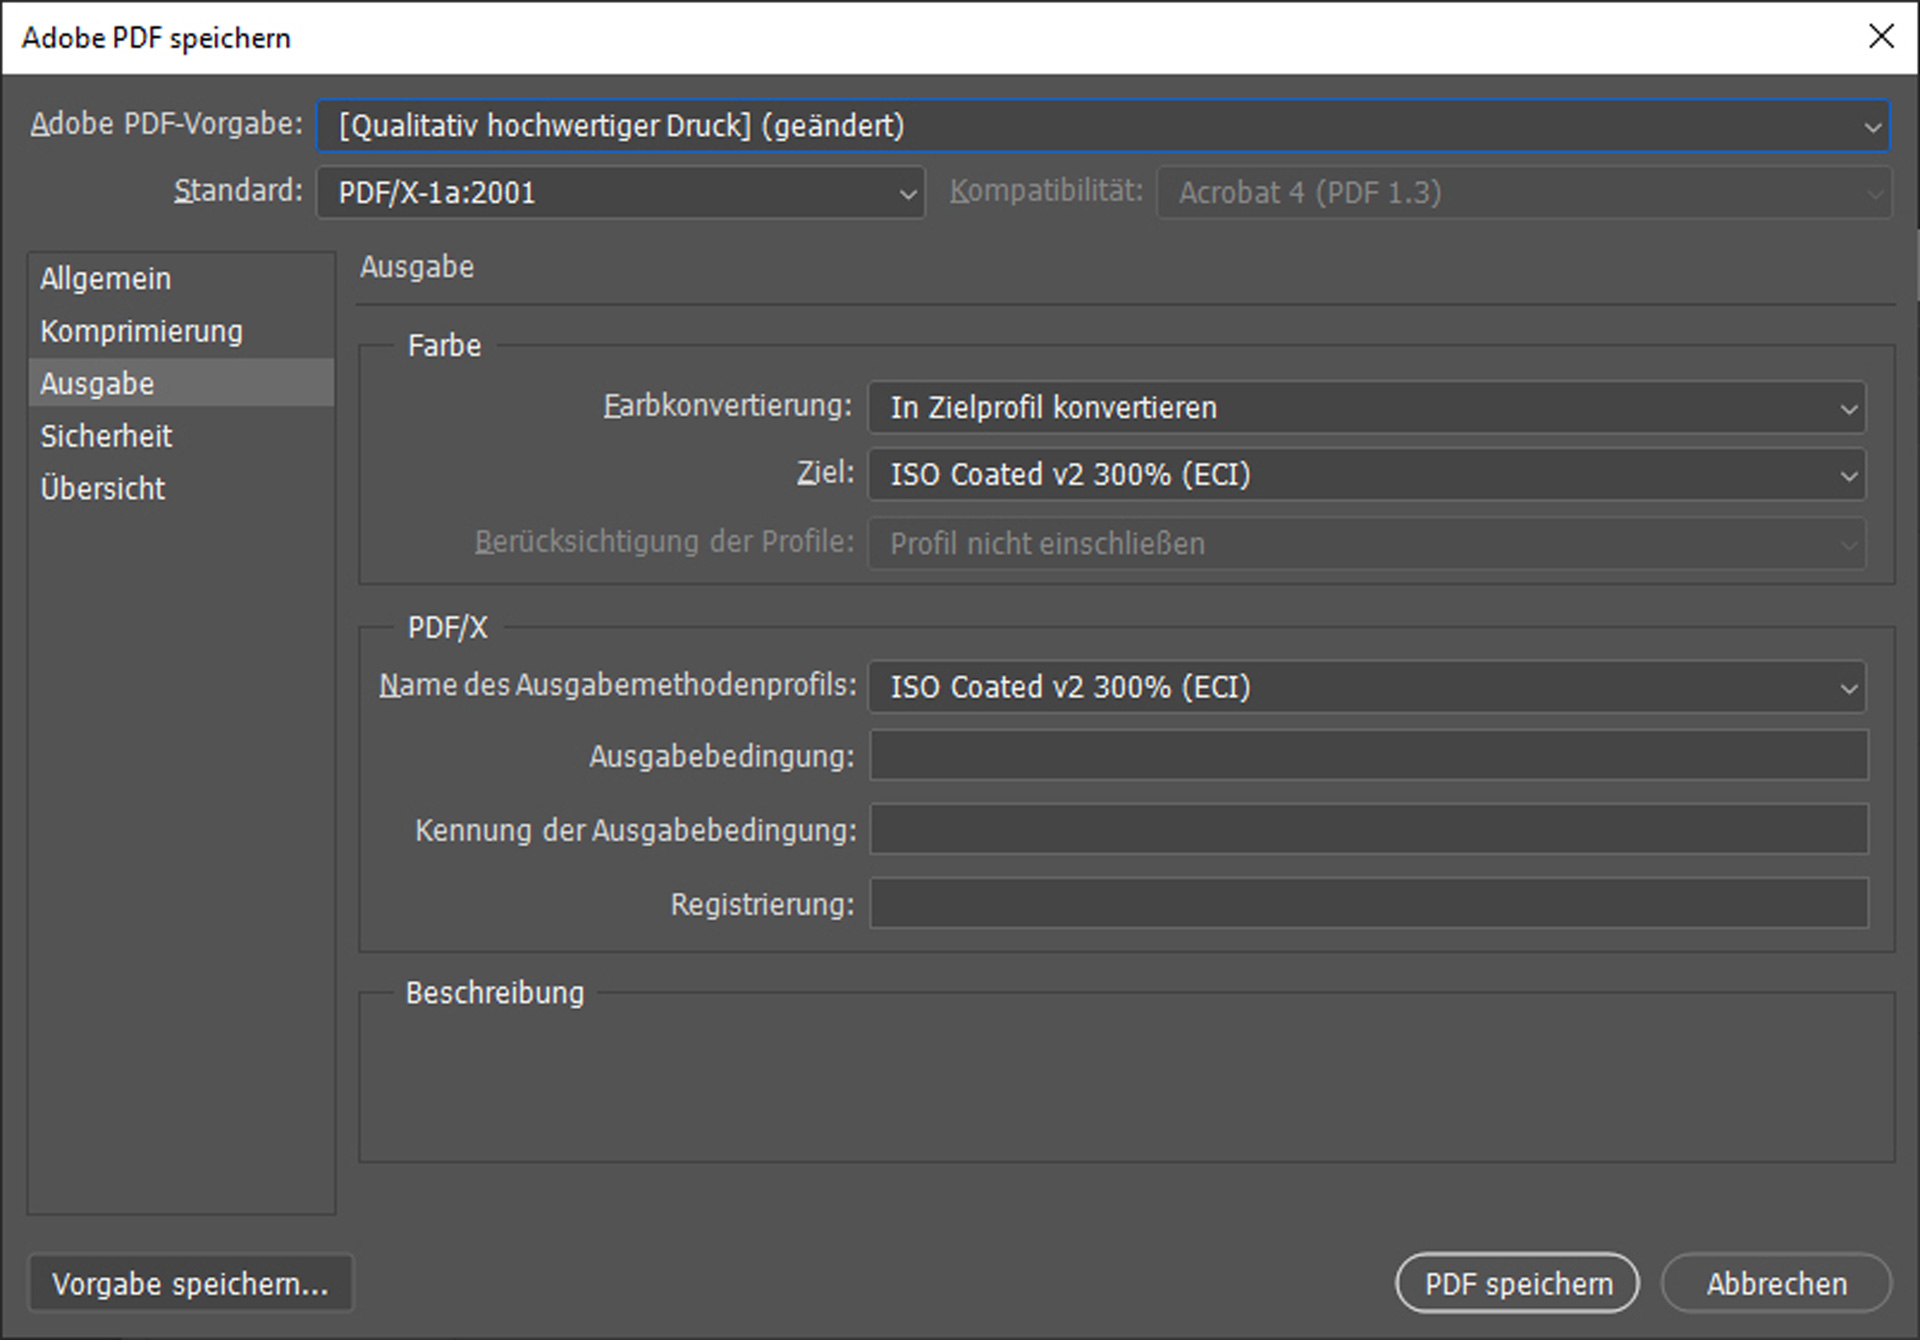
Task: Click the Abbrechen button
Action: point(1776,1283)
